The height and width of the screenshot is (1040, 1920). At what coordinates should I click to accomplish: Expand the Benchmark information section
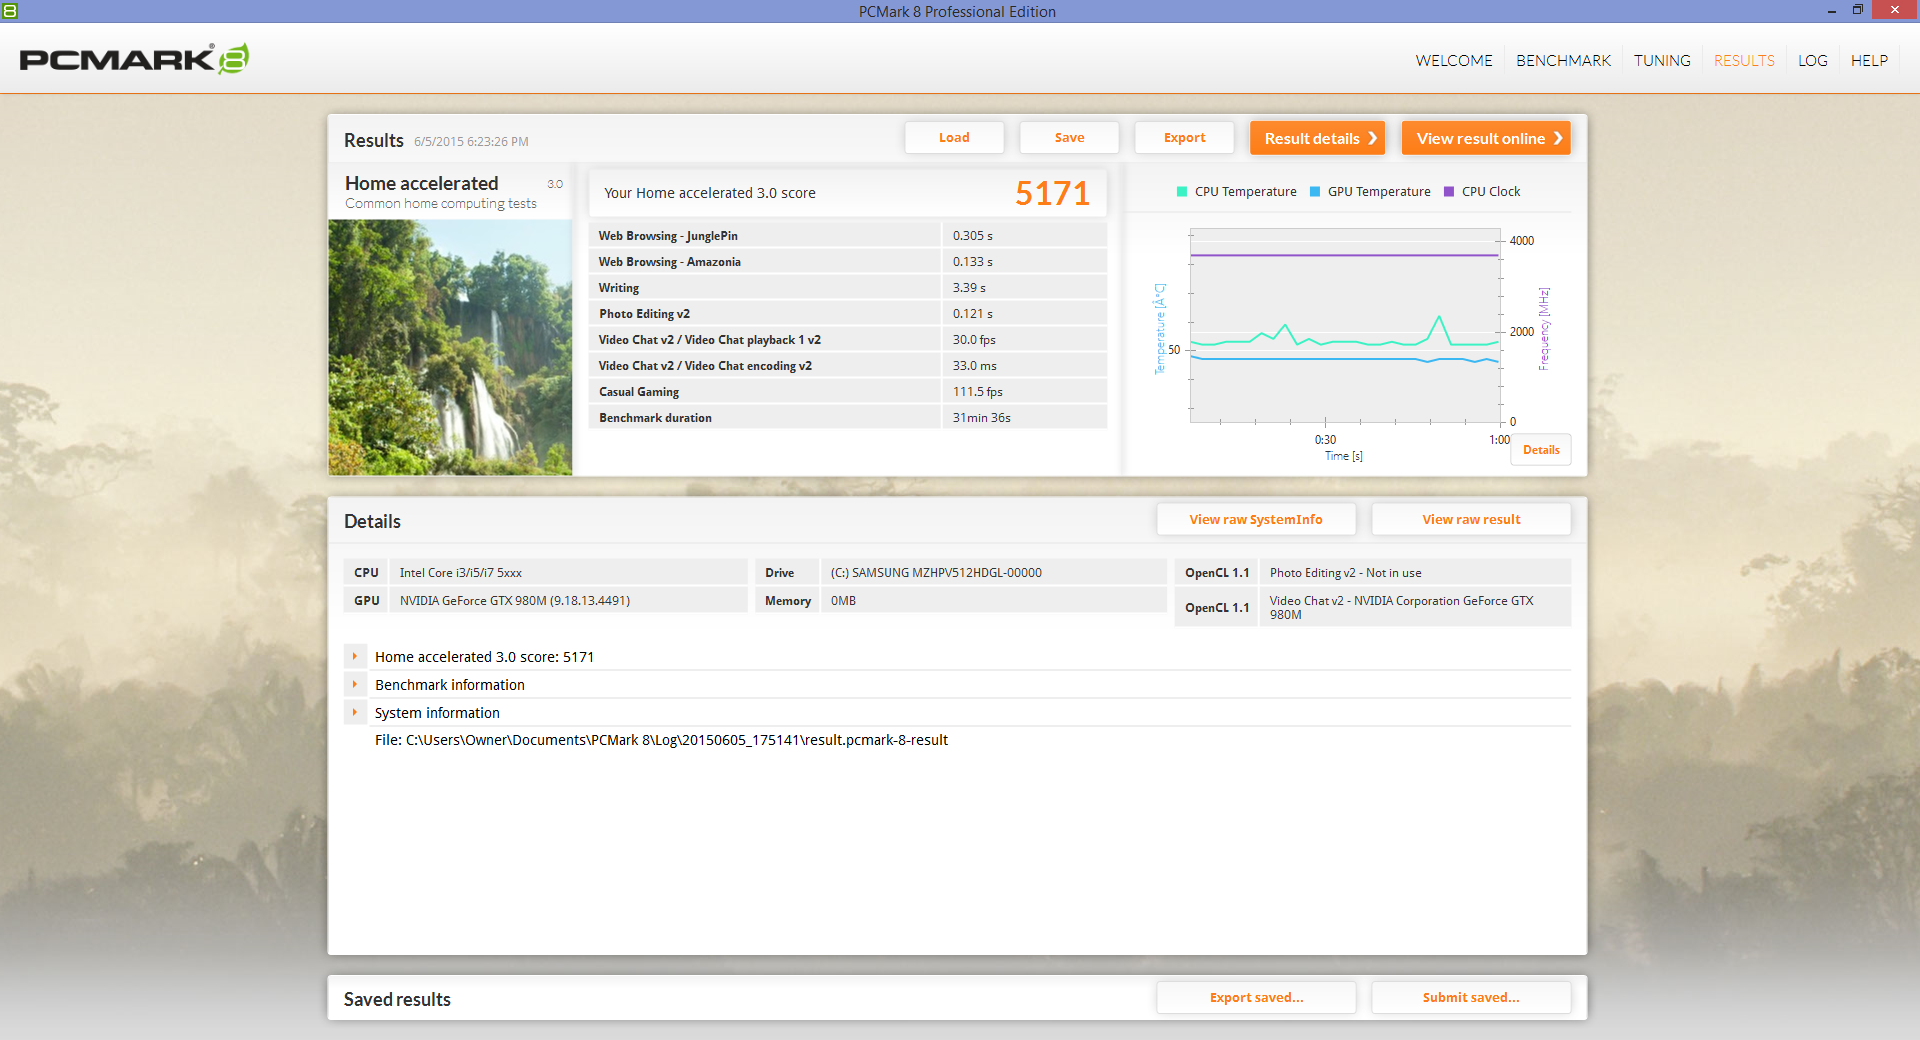355,685
